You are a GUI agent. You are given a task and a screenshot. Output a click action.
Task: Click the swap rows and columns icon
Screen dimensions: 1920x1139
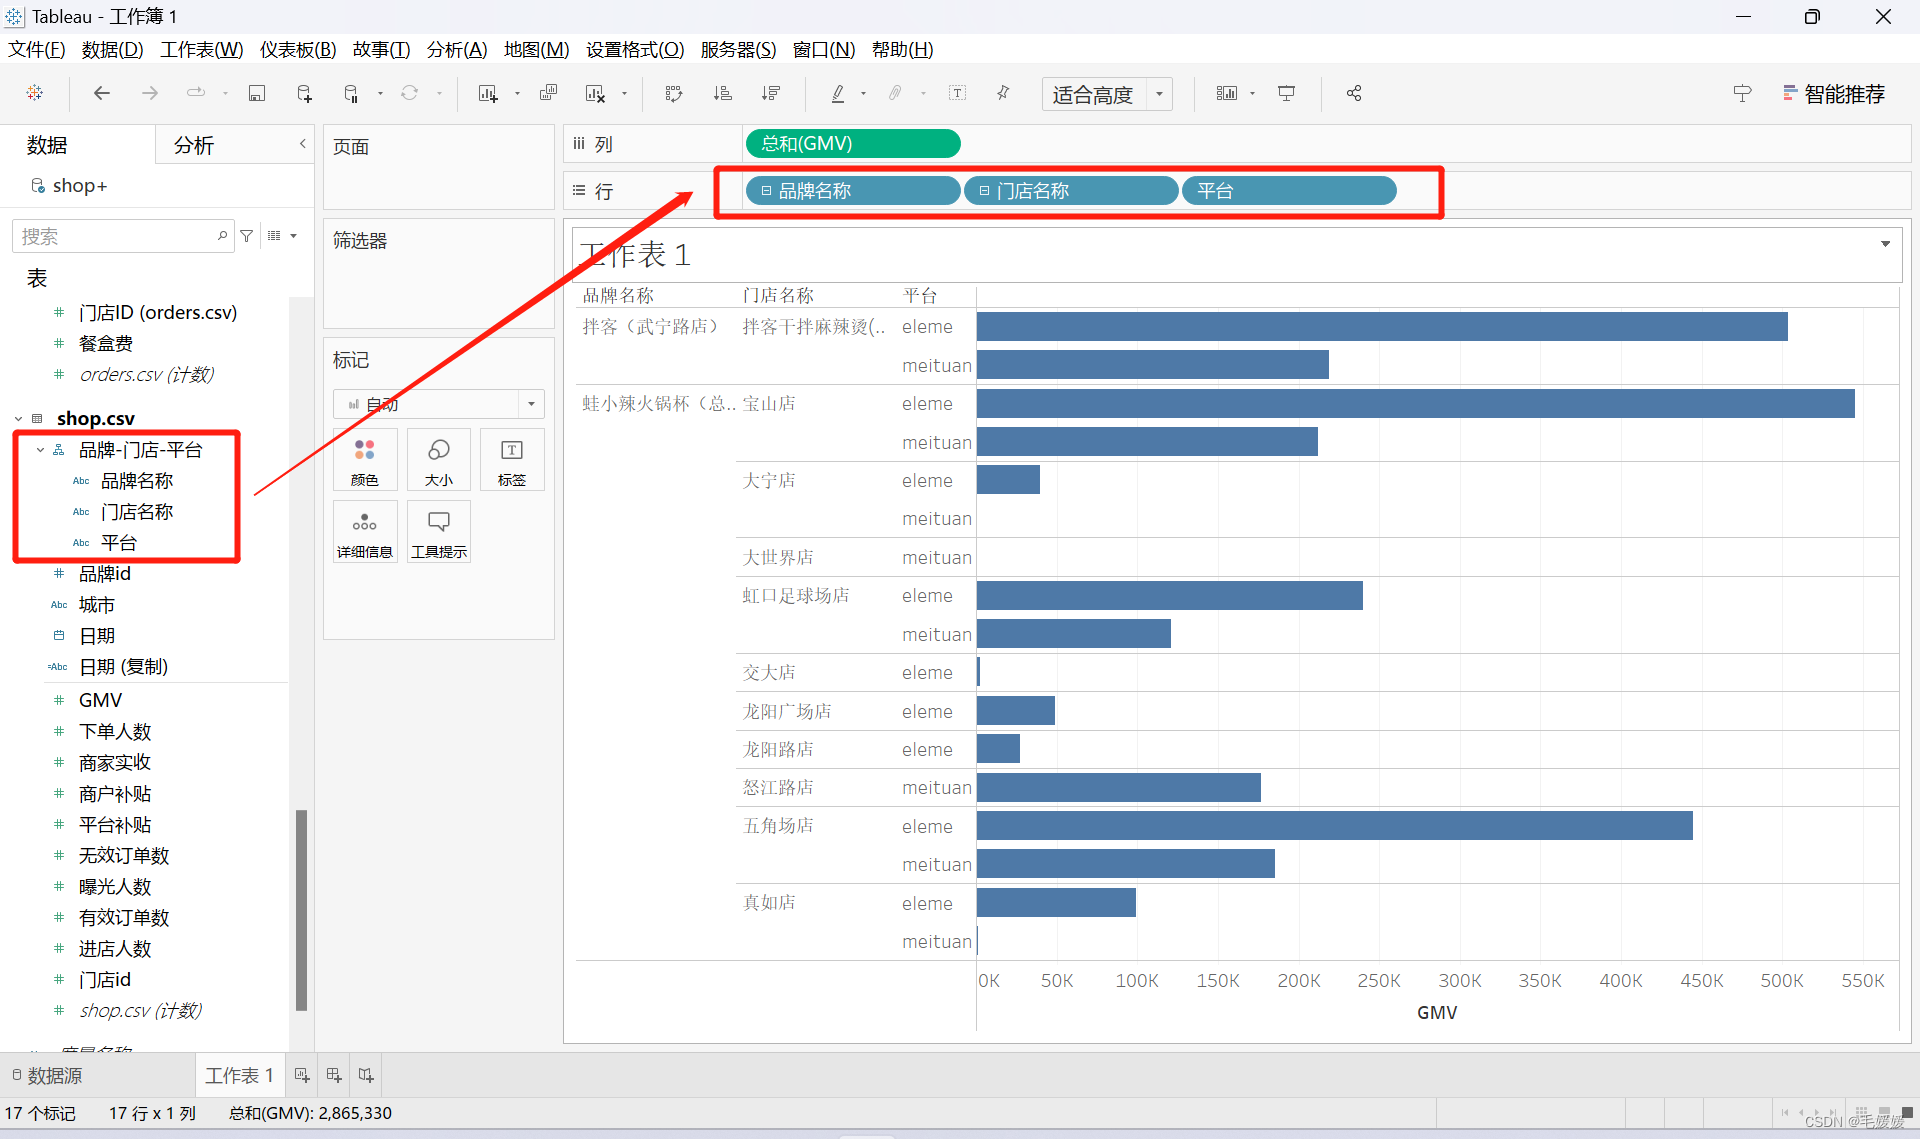pos(674,93)
